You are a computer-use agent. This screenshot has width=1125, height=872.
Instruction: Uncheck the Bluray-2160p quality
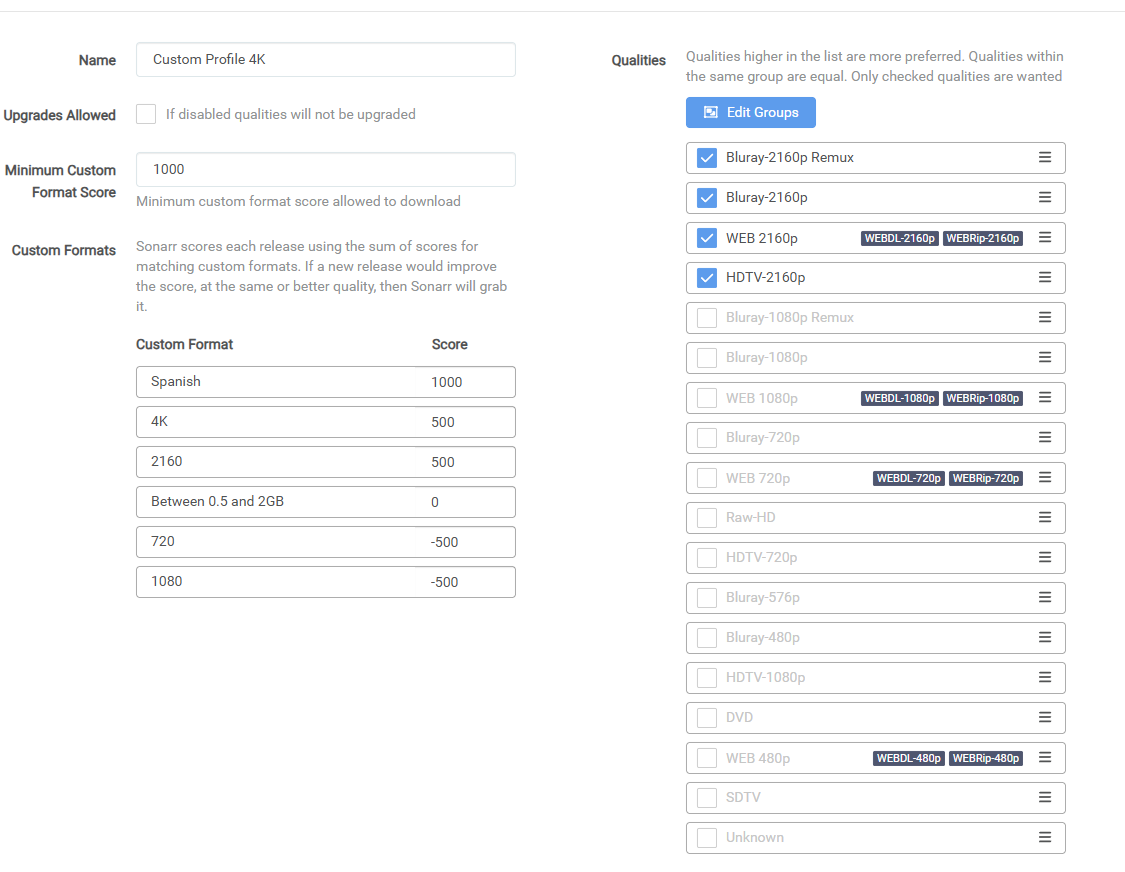click(707, 198)
